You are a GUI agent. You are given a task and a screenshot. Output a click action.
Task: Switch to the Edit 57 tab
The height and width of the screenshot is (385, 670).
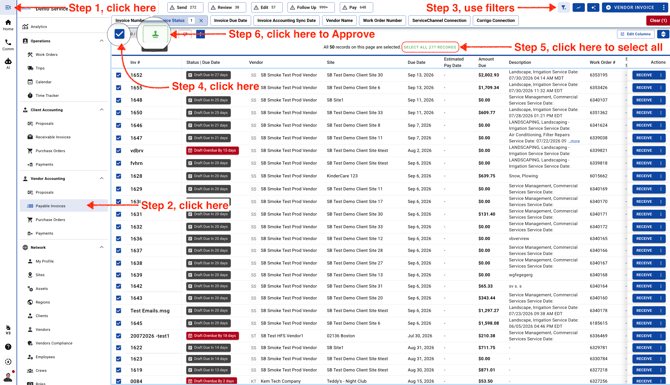click(x=266, y=7)
